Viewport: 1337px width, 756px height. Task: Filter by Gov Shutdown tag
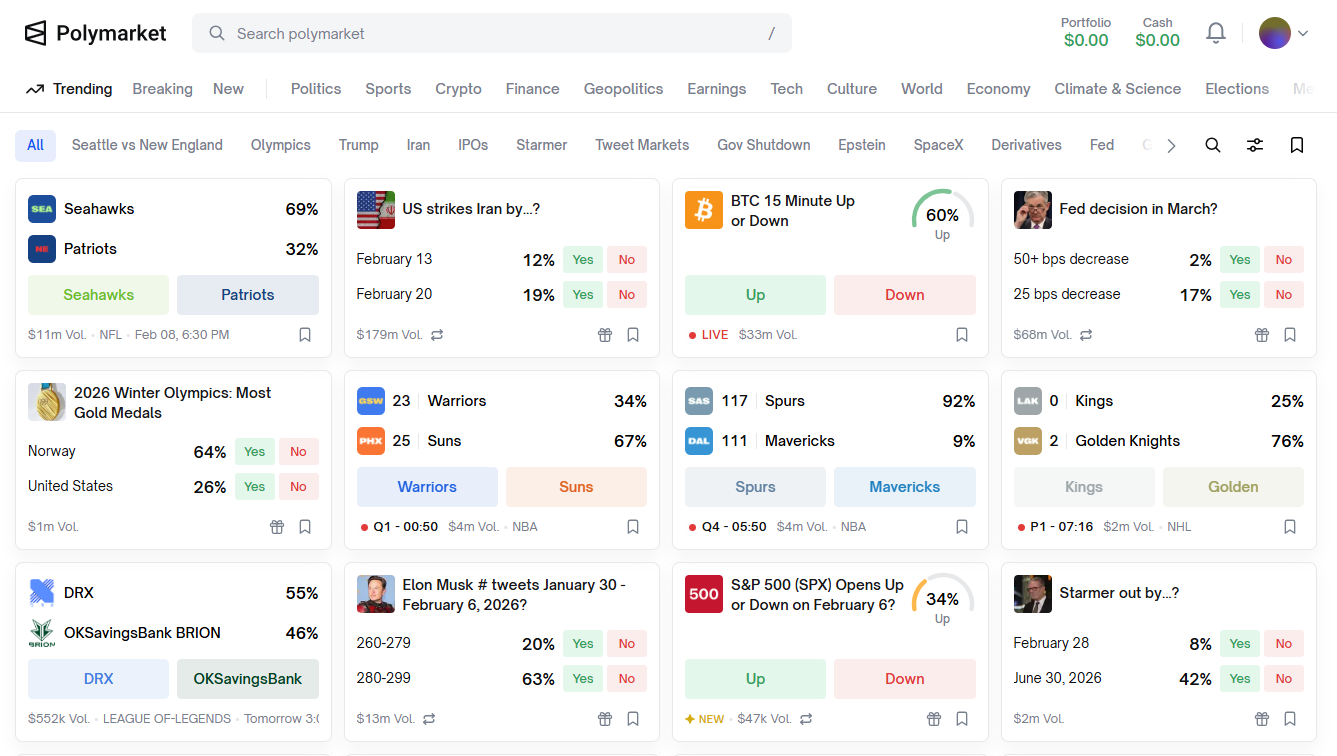764,145
